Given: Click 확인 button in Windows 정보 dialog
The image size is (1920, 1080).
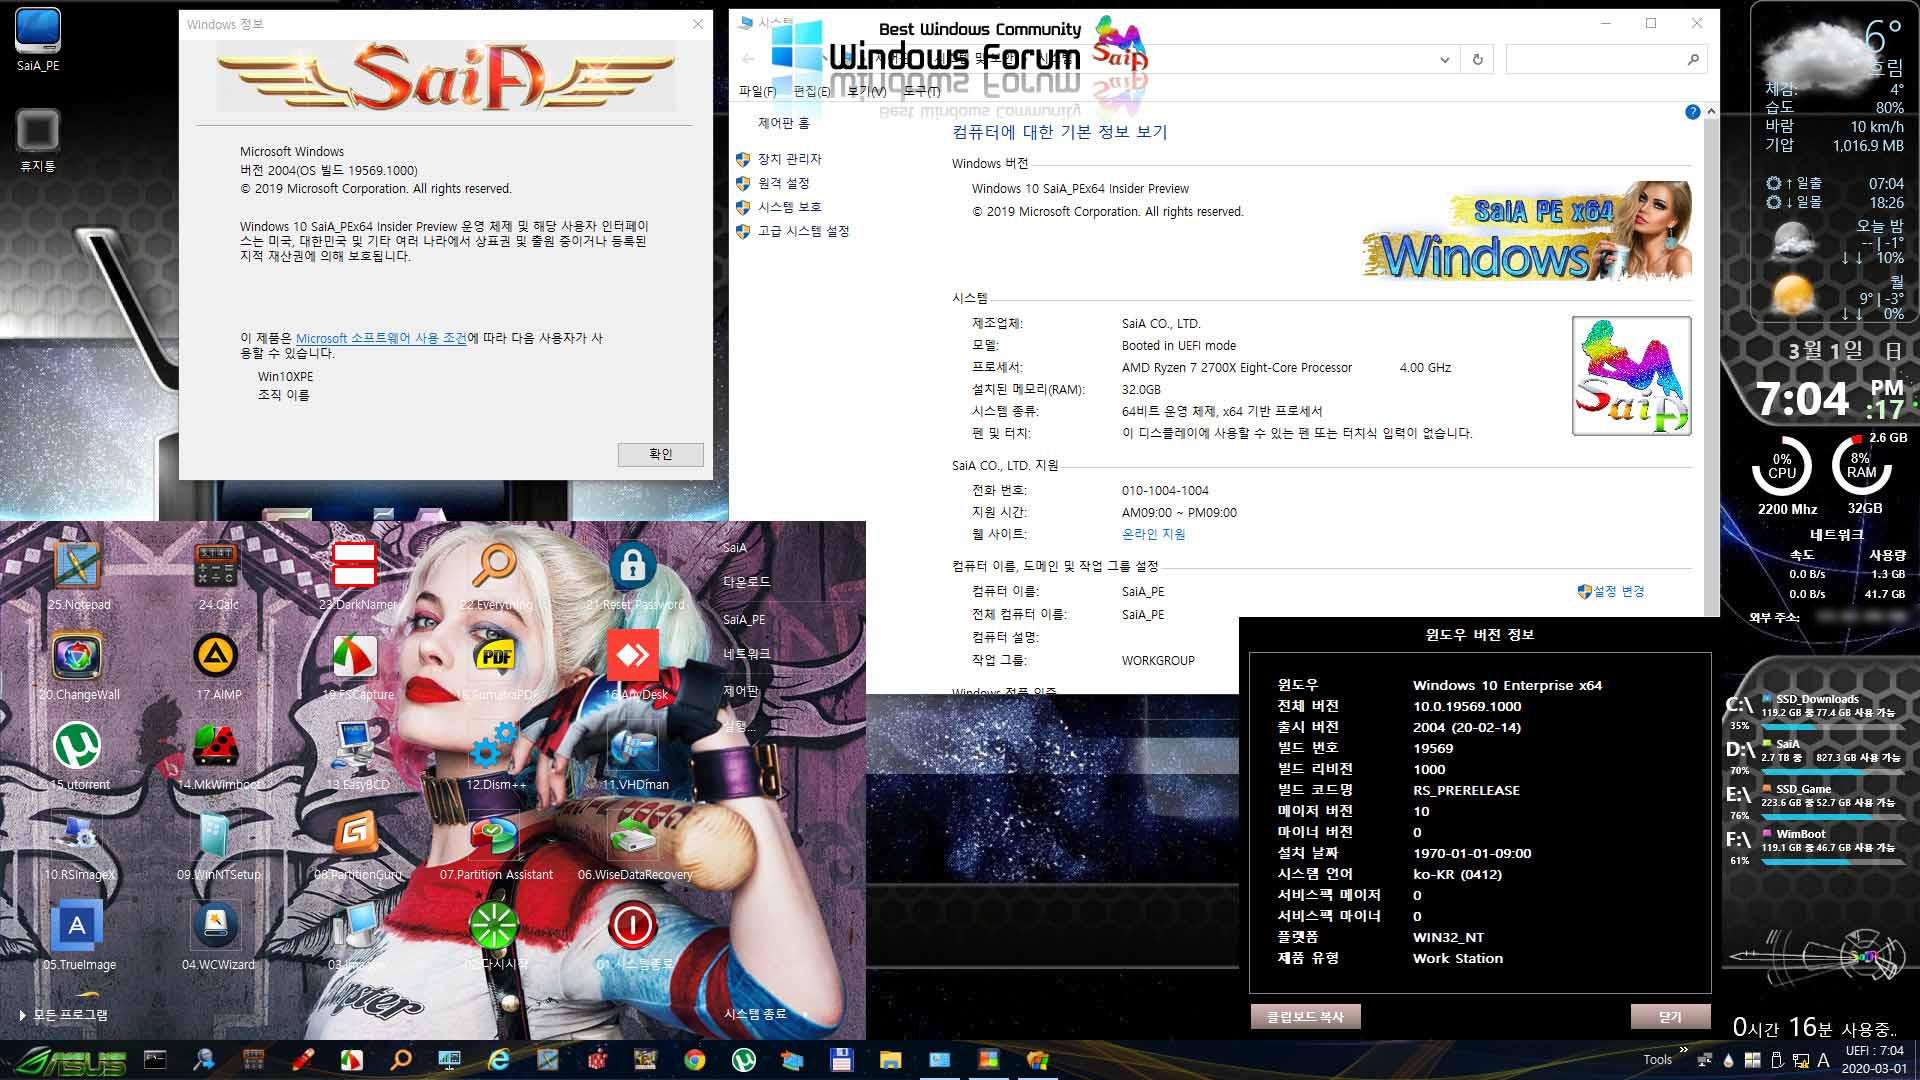Looking at the screenshot, I should click(x=660, y=454).
